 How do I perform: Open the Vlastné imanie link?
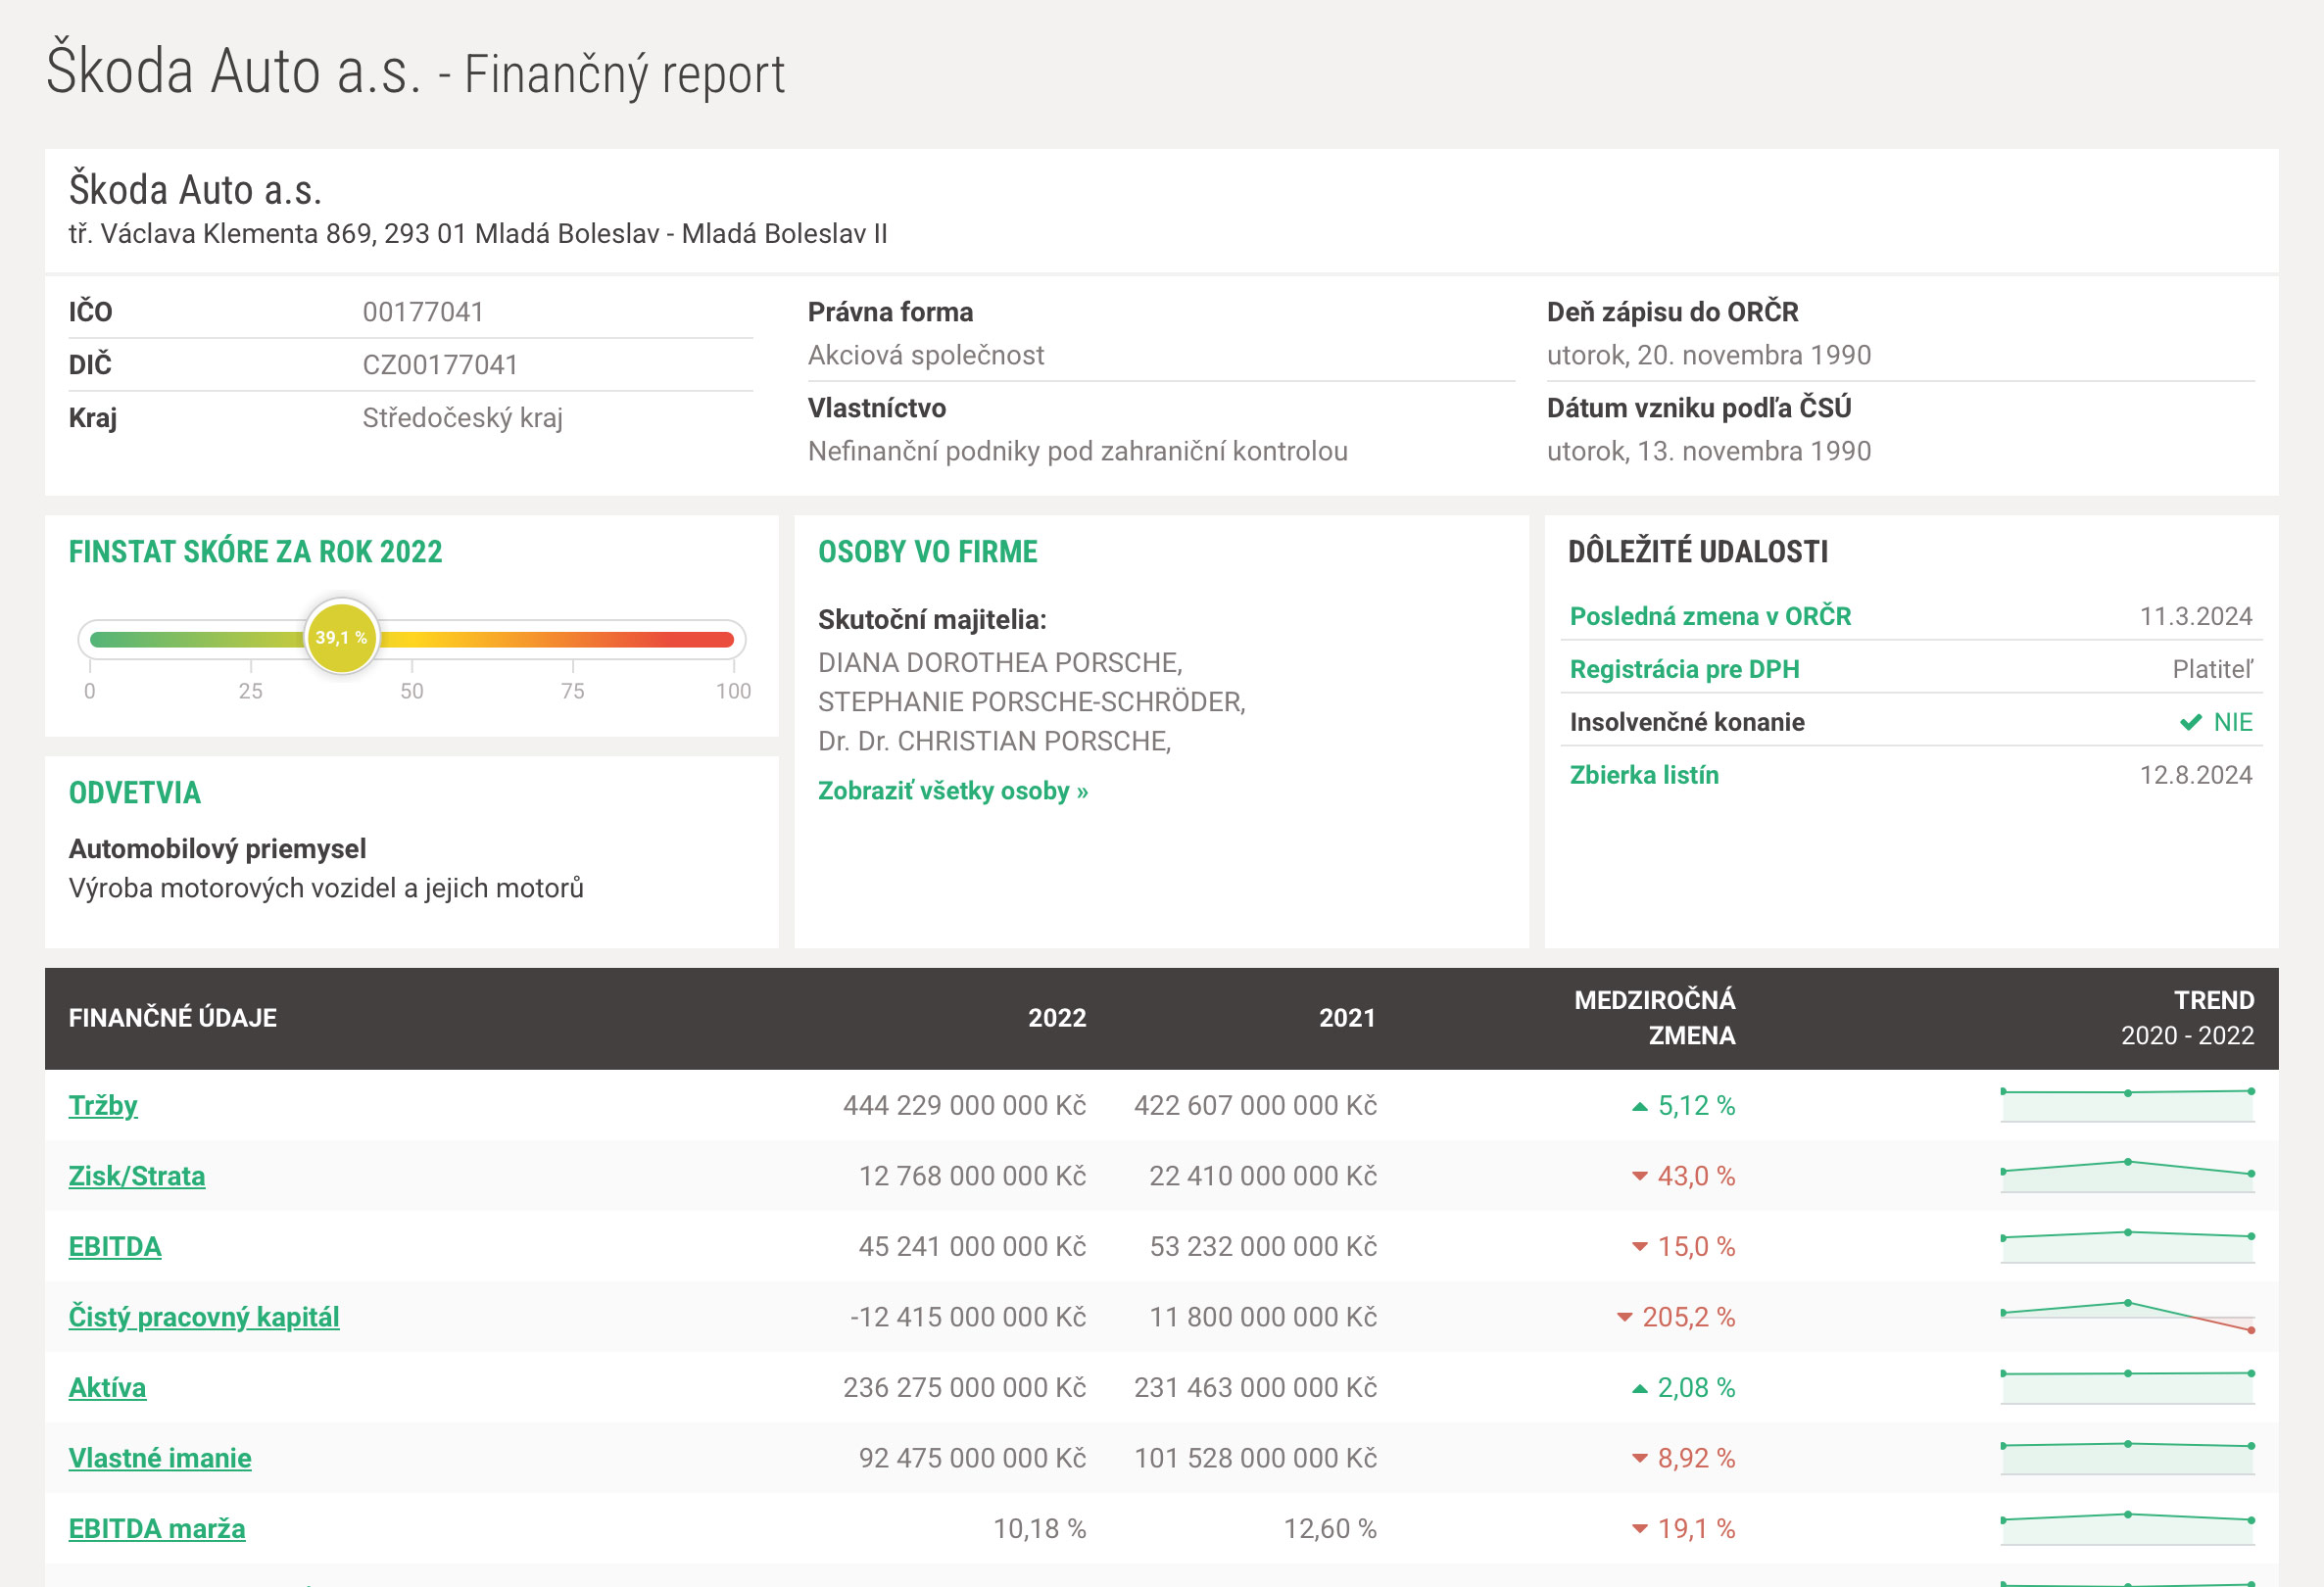160,1458
